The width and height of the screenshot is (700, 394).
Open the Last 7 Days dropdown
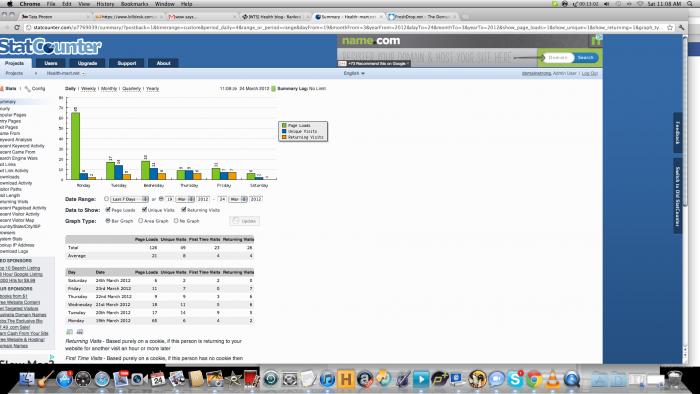pos(129,199)
